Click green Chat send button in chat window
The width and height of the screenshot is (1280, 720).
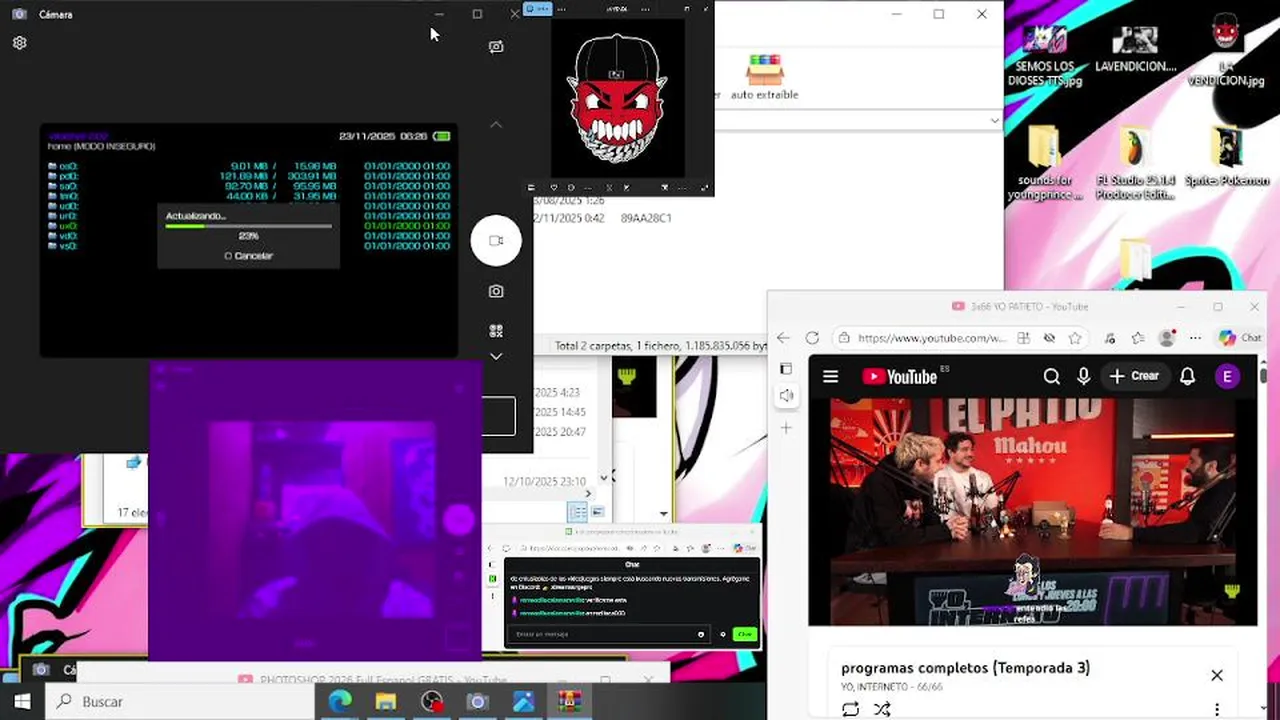744,634
